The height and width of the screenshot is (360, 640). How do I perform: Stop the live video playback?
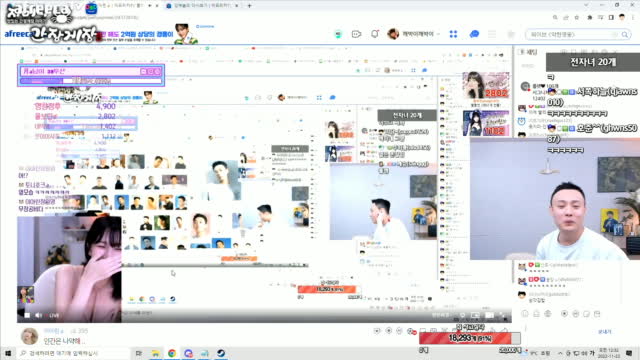click(27, 315)
